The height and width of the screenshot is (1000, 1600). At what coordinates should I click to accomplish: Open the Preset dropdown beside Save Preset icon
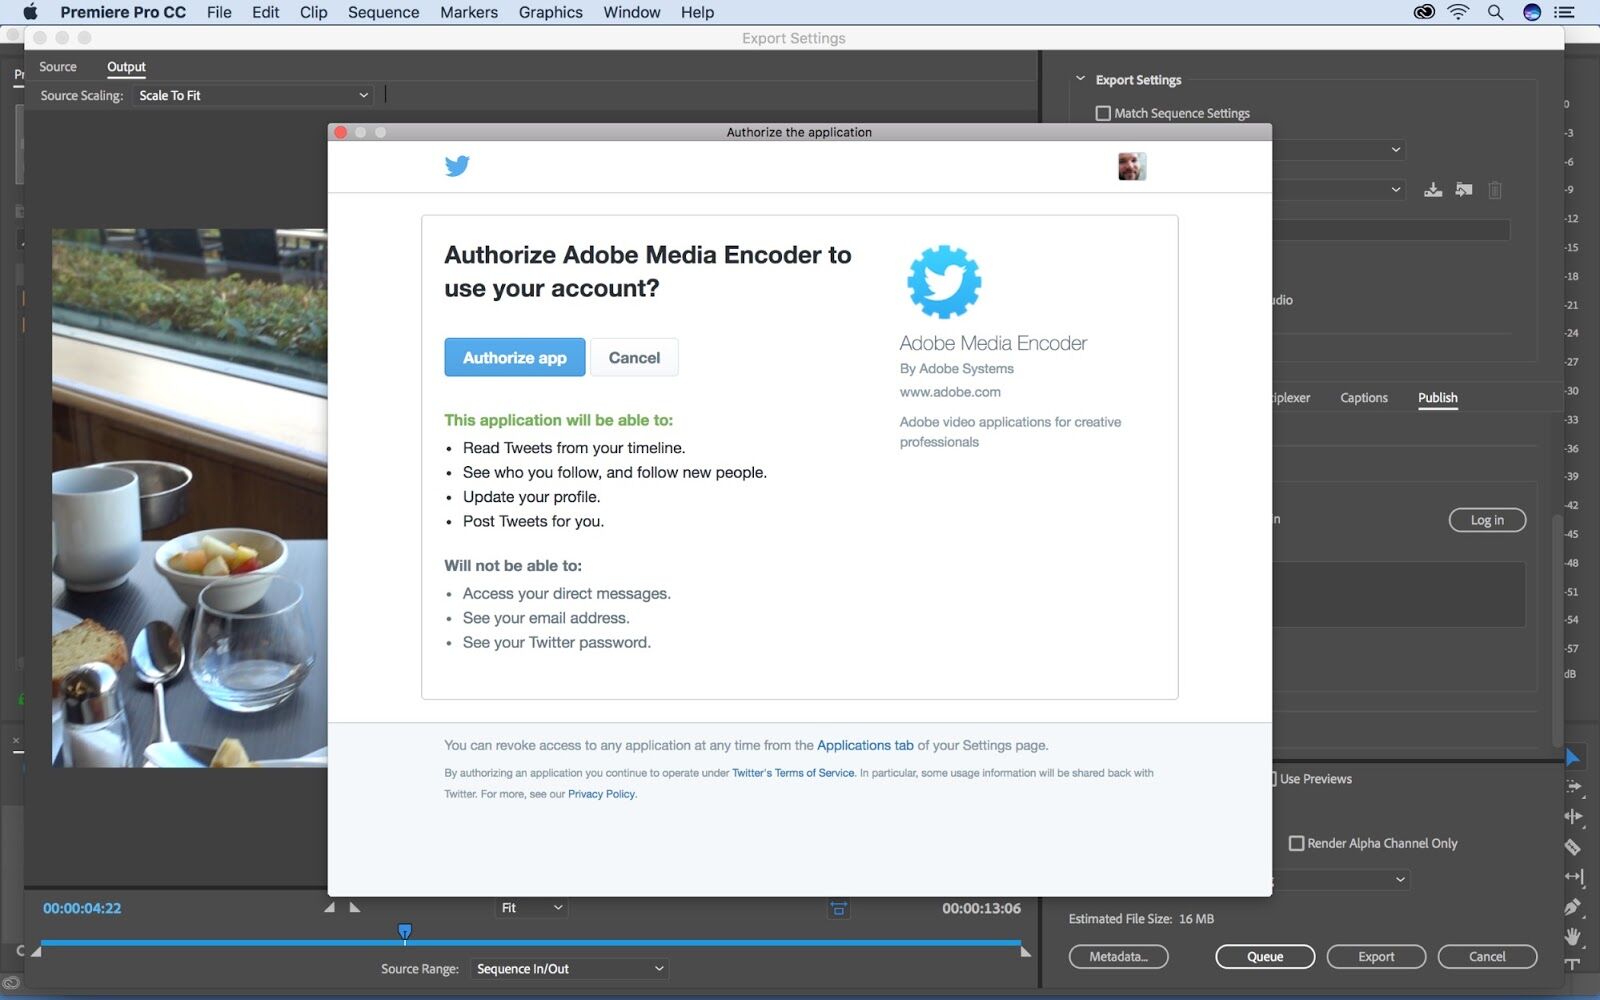coord(1339,190)
